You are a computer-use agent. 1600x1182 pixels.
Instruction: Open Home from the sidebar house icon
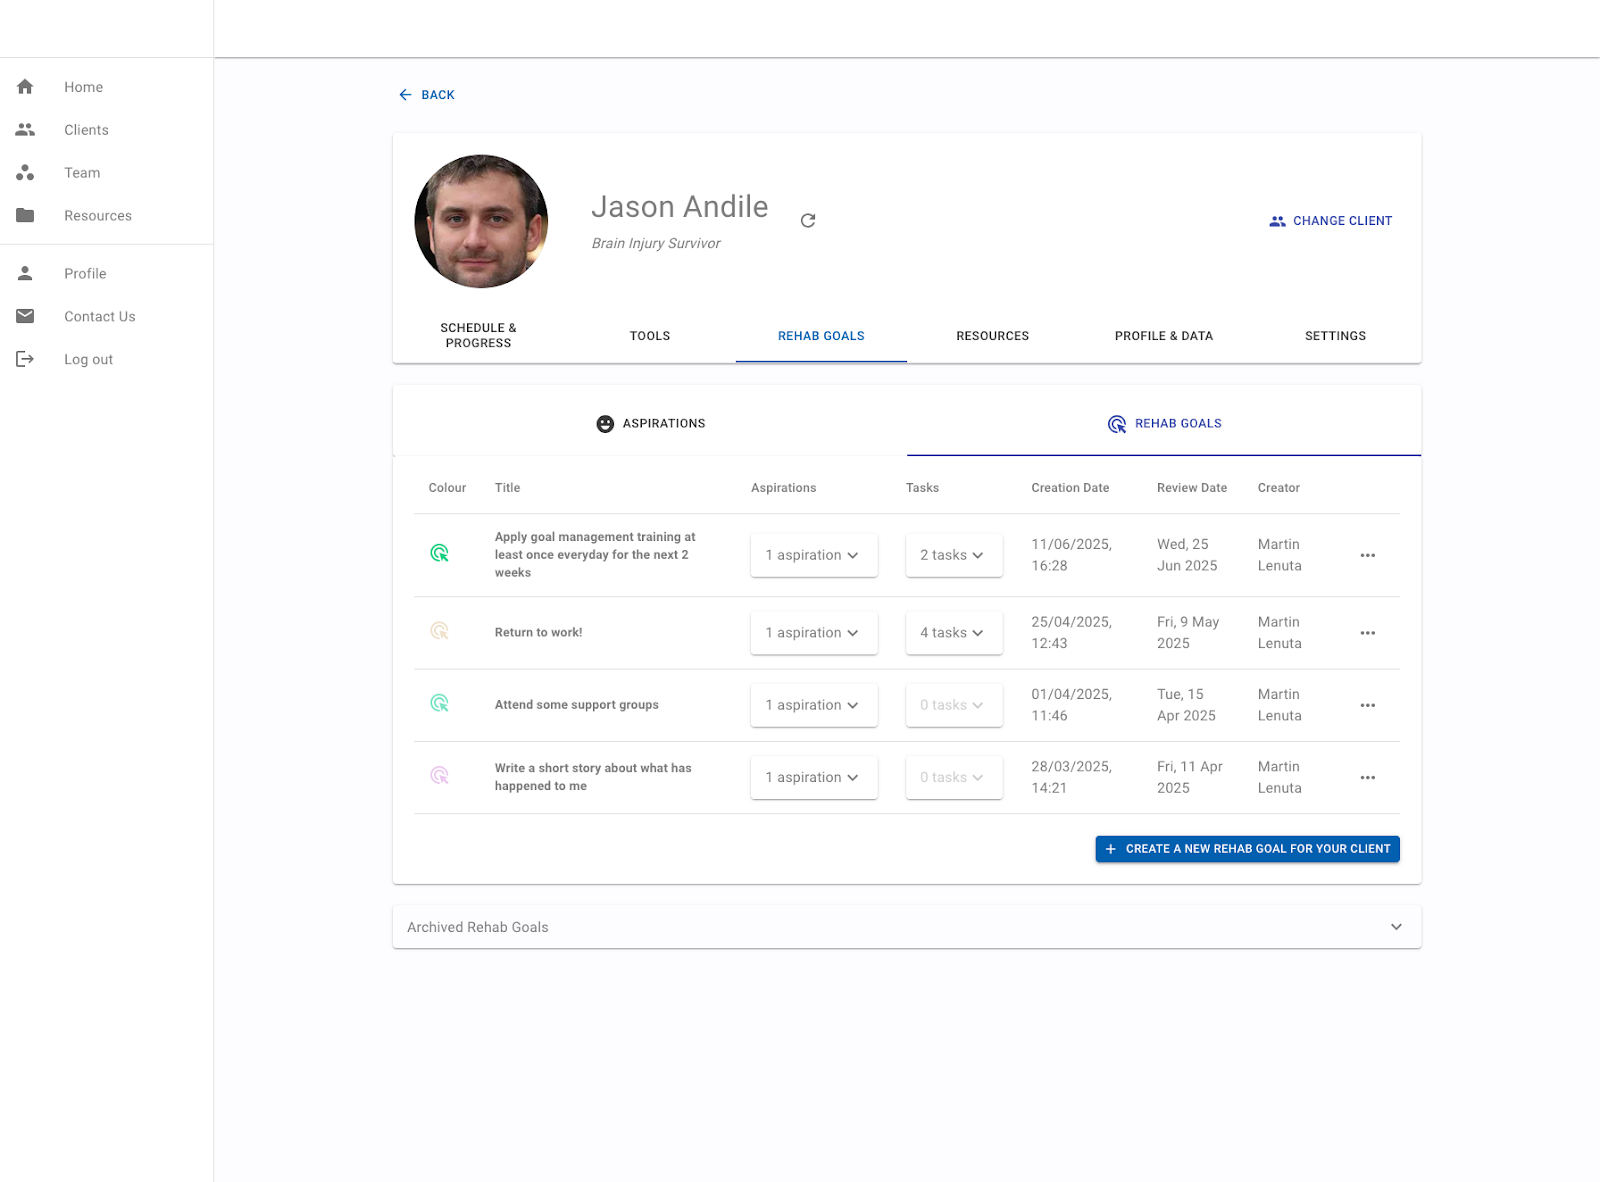tap(25, 87)
